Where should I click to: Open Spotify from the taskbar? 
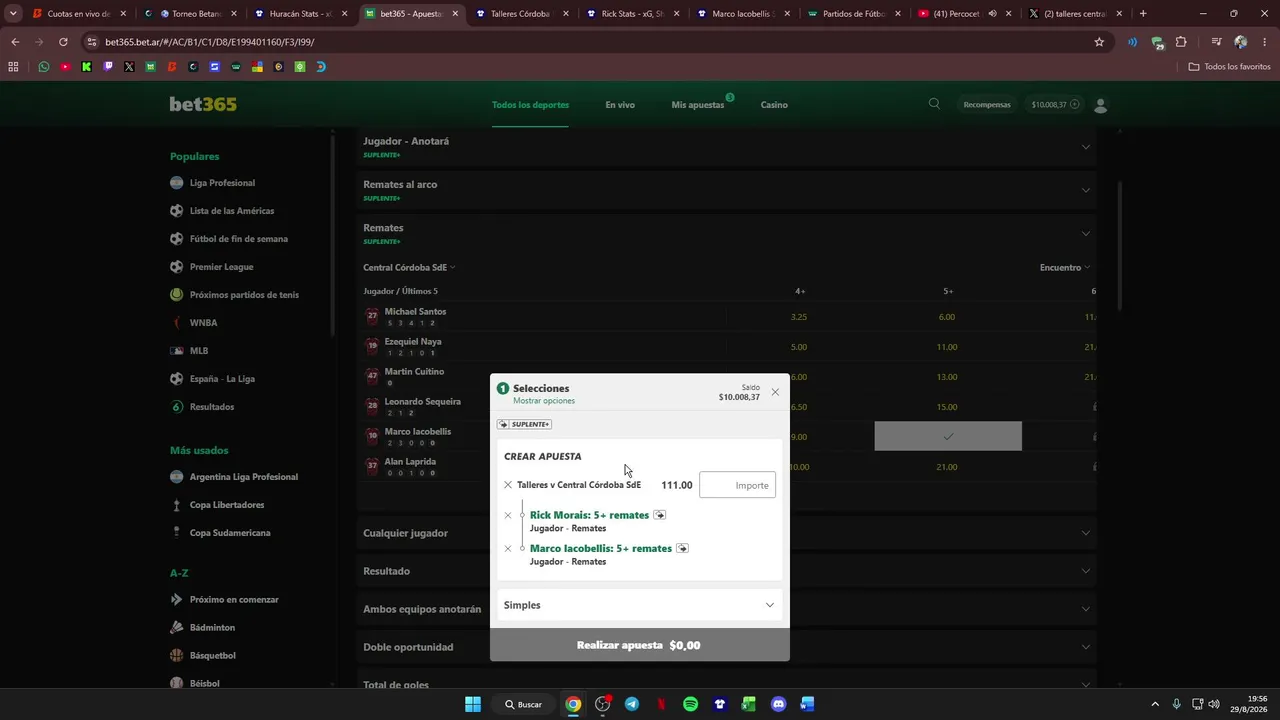(690, 704)
